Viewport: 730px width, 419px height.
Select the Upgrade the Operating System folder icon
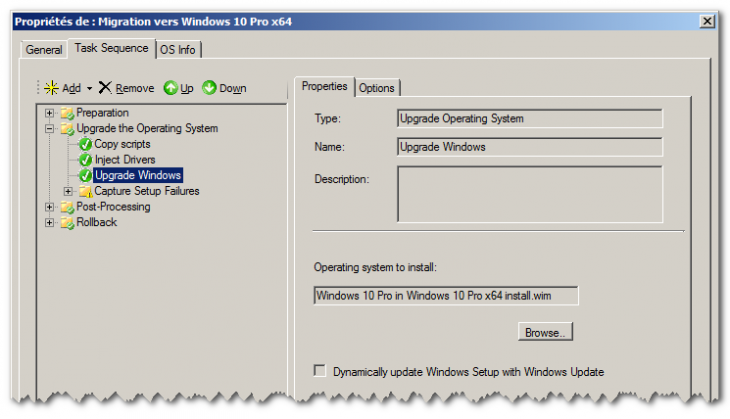pyautogui.click(x=68, y=128)
